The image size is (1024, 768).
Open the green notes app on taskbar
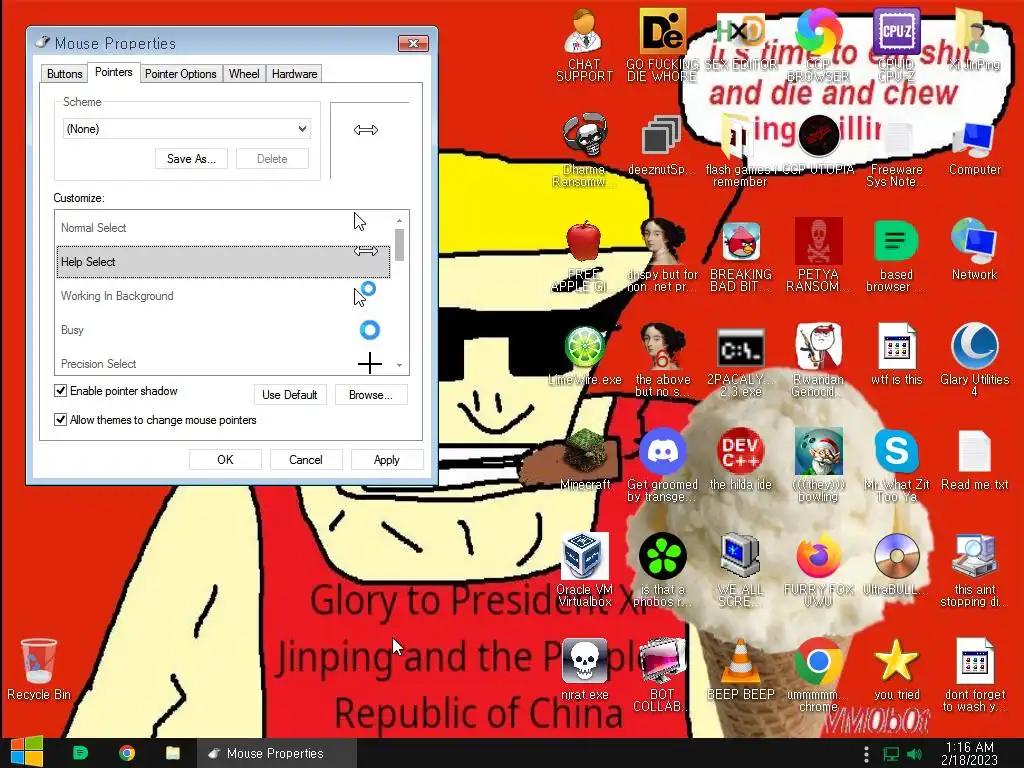(80, 753)
